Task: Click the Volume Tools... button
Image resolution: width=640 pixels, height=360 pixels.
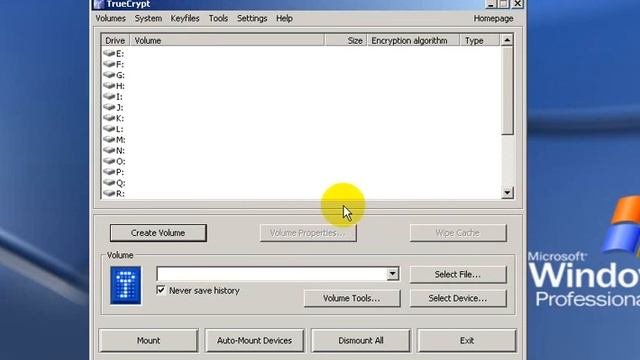Action: pos(351,298)
